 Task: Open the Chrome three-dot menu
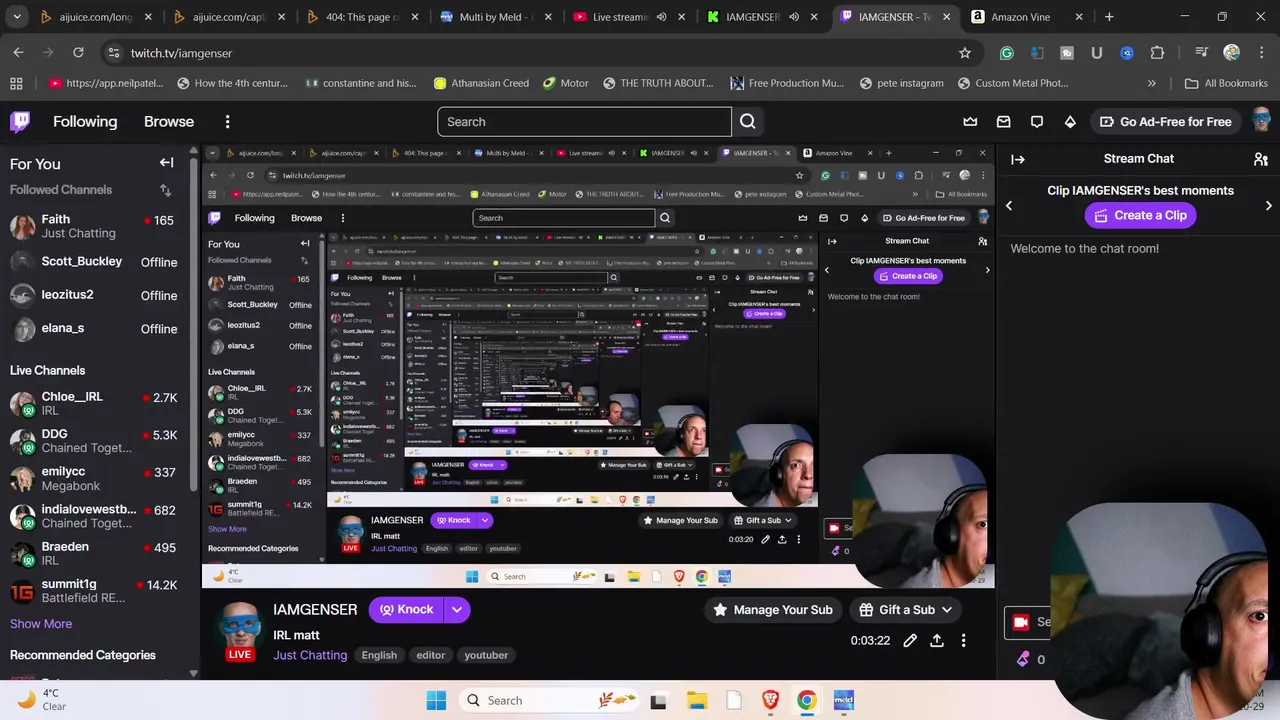pos(1261,53)
